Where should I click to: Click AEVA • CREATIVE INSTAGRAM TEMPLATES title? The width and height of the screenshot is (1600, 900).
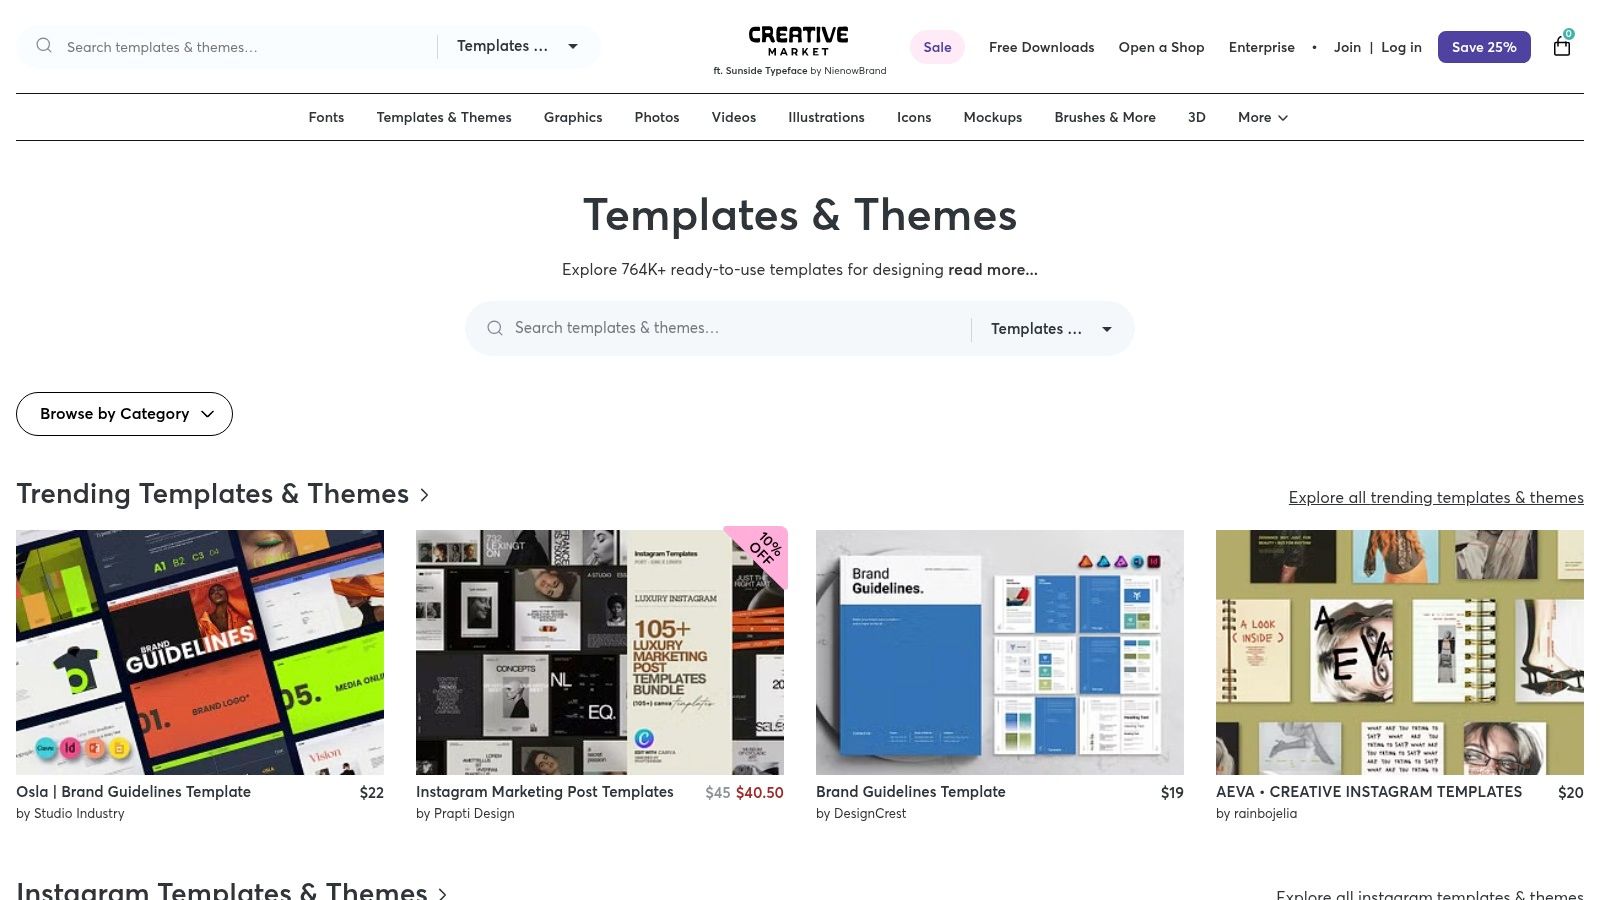coord(1369,791)
